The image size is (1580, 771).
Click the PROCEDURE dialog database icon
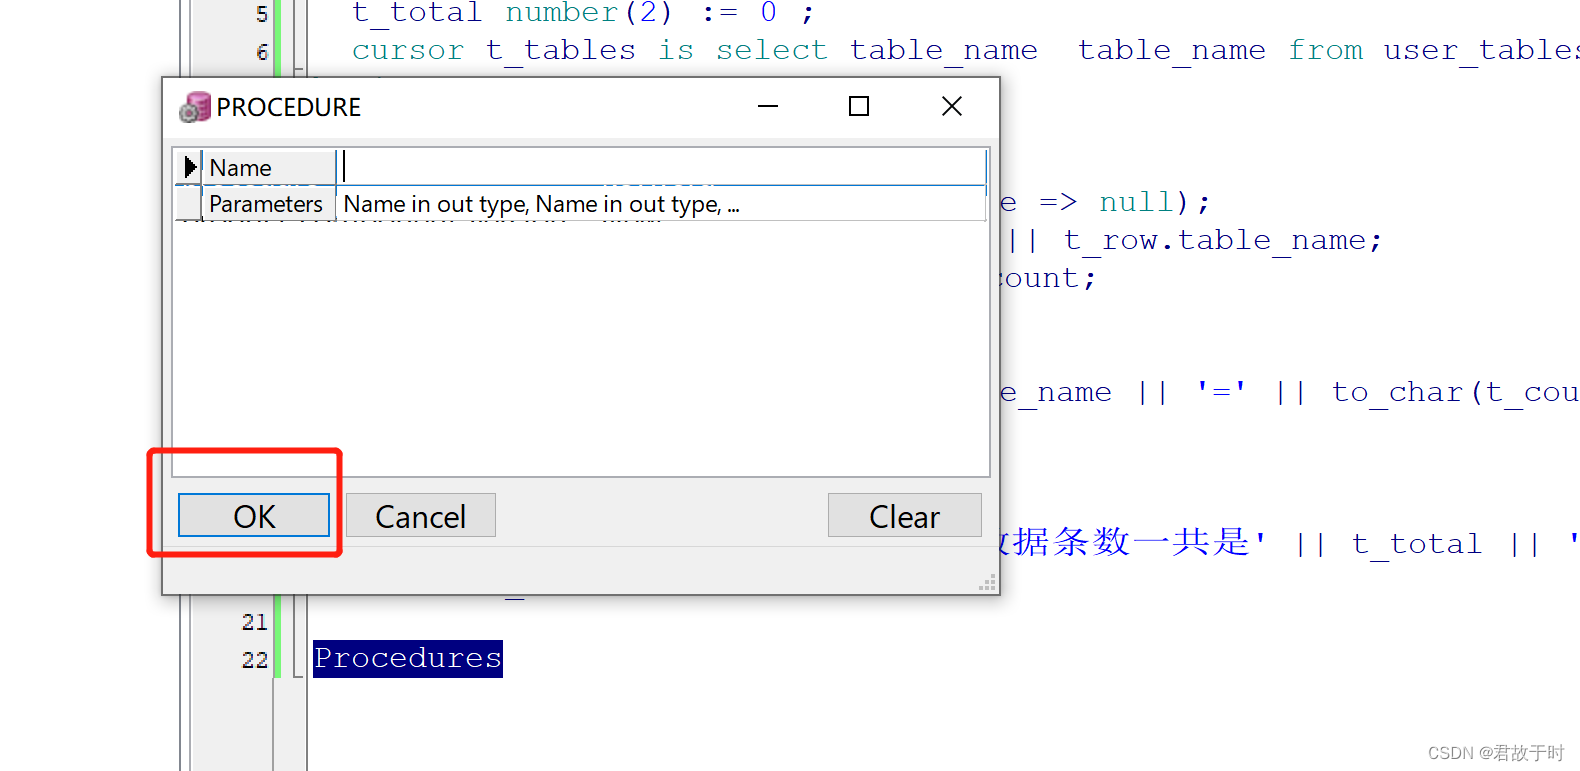pyautogui.click(x=195, y=107)
